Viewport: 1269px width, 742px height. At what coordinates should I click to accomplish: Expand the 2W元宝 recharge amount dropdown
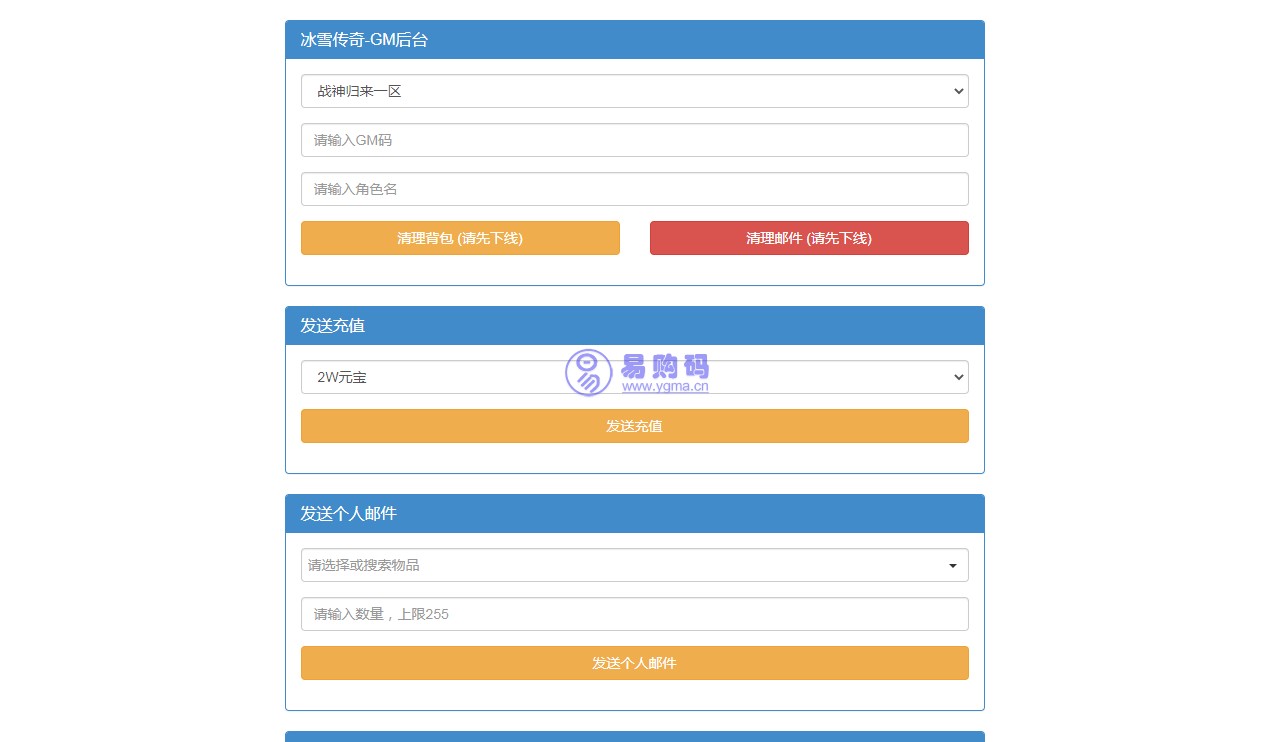pyautogui.click(x=634, y=377)
